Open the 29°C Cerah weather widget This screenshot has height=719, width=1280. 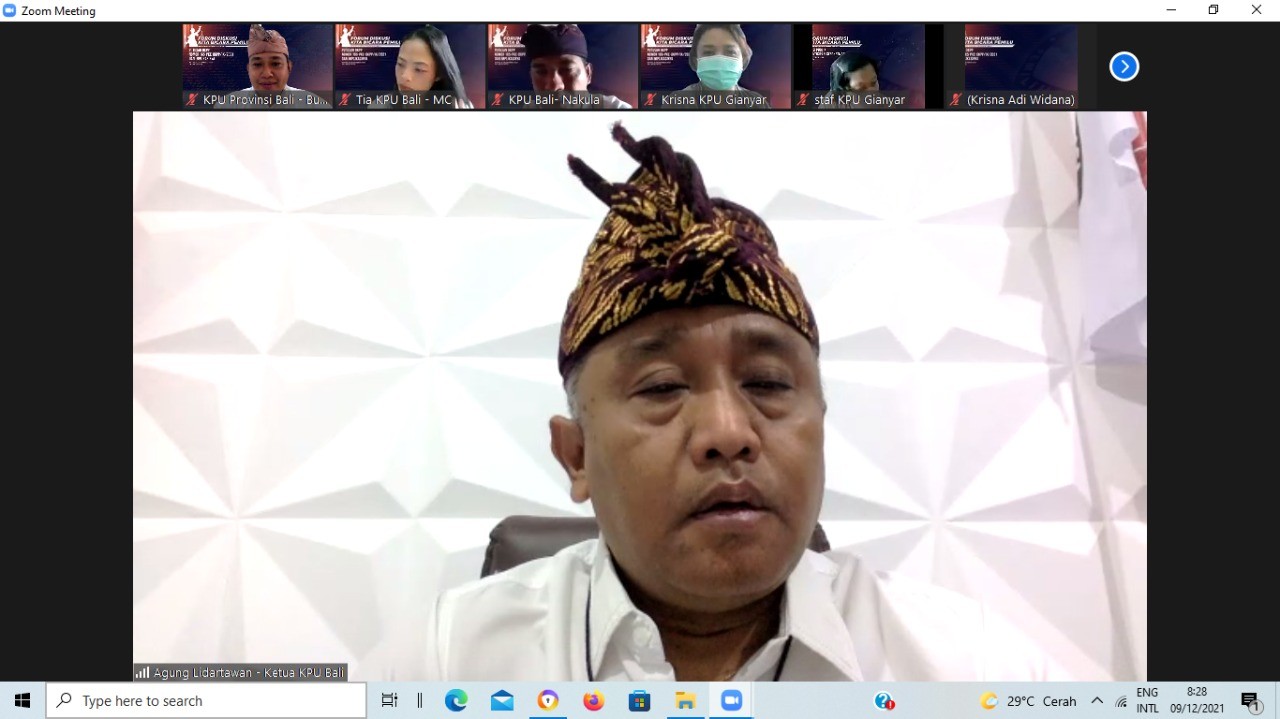click(x=1028, y=701)
